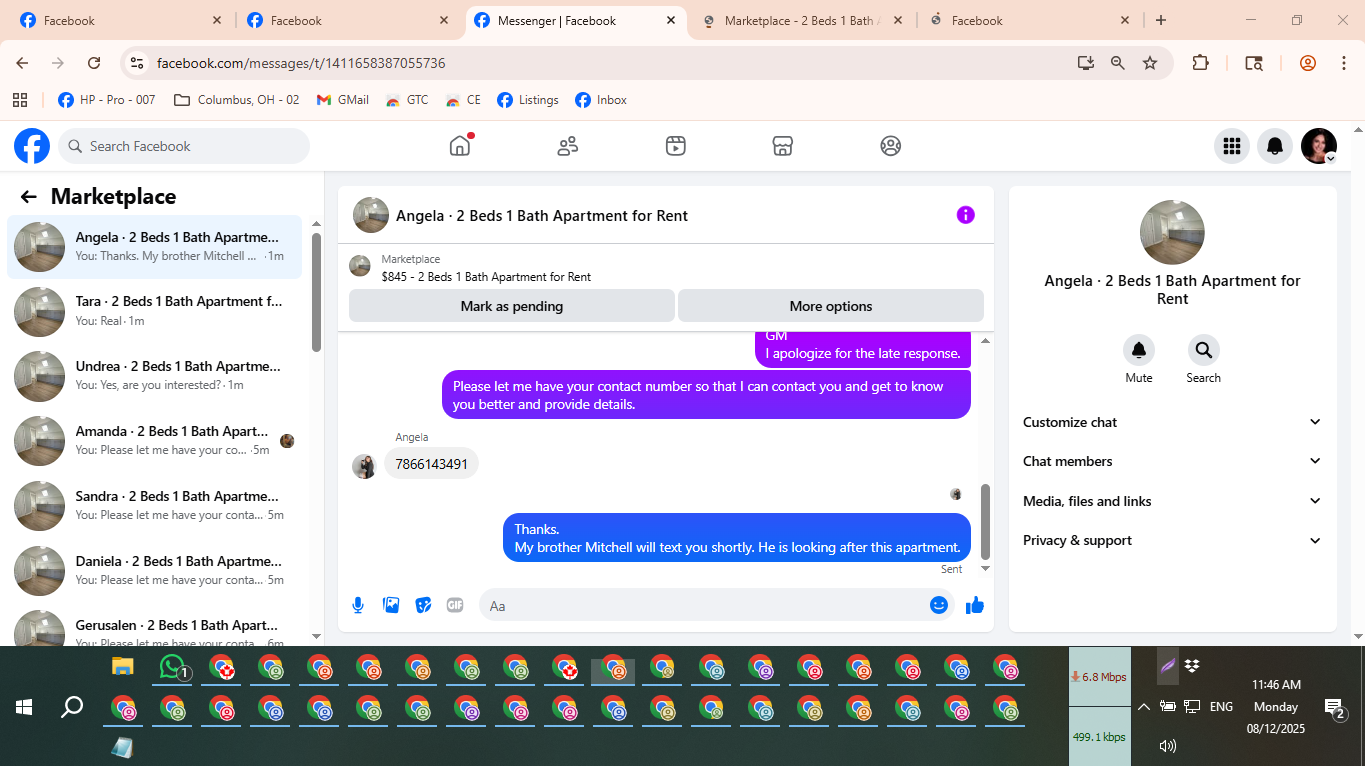Open a new Chrome tab

(x=1160, y=20)
